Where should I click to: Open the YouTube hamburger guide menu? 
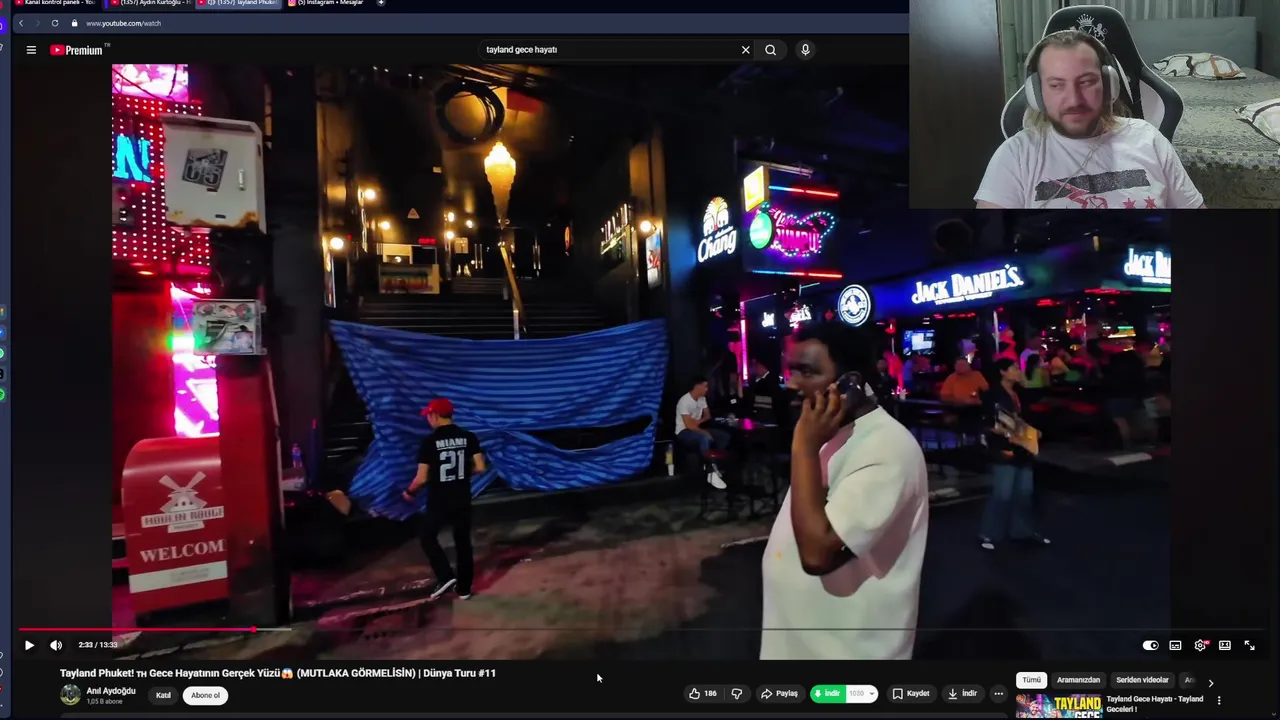[x=31, y=50]
